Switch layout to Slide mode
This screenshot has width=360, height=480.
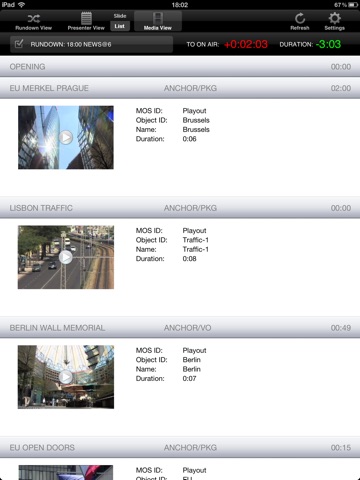[x=120, y=16]
